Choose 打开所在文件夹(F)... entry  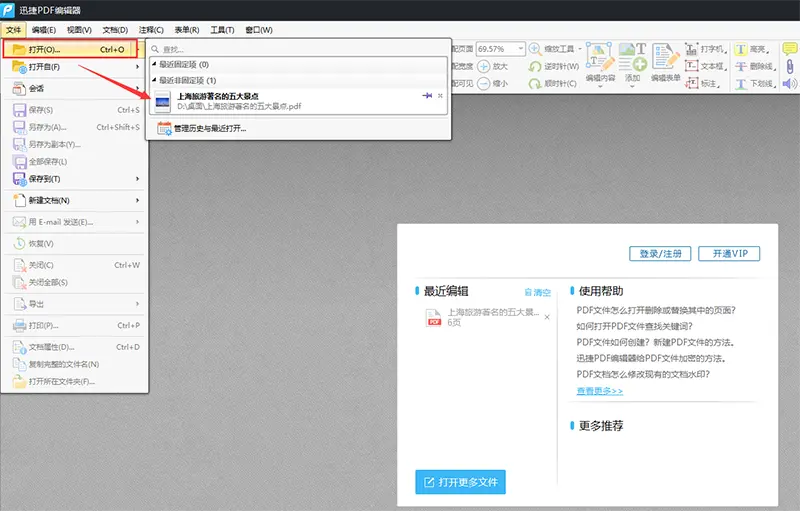[x=74, y=381]
